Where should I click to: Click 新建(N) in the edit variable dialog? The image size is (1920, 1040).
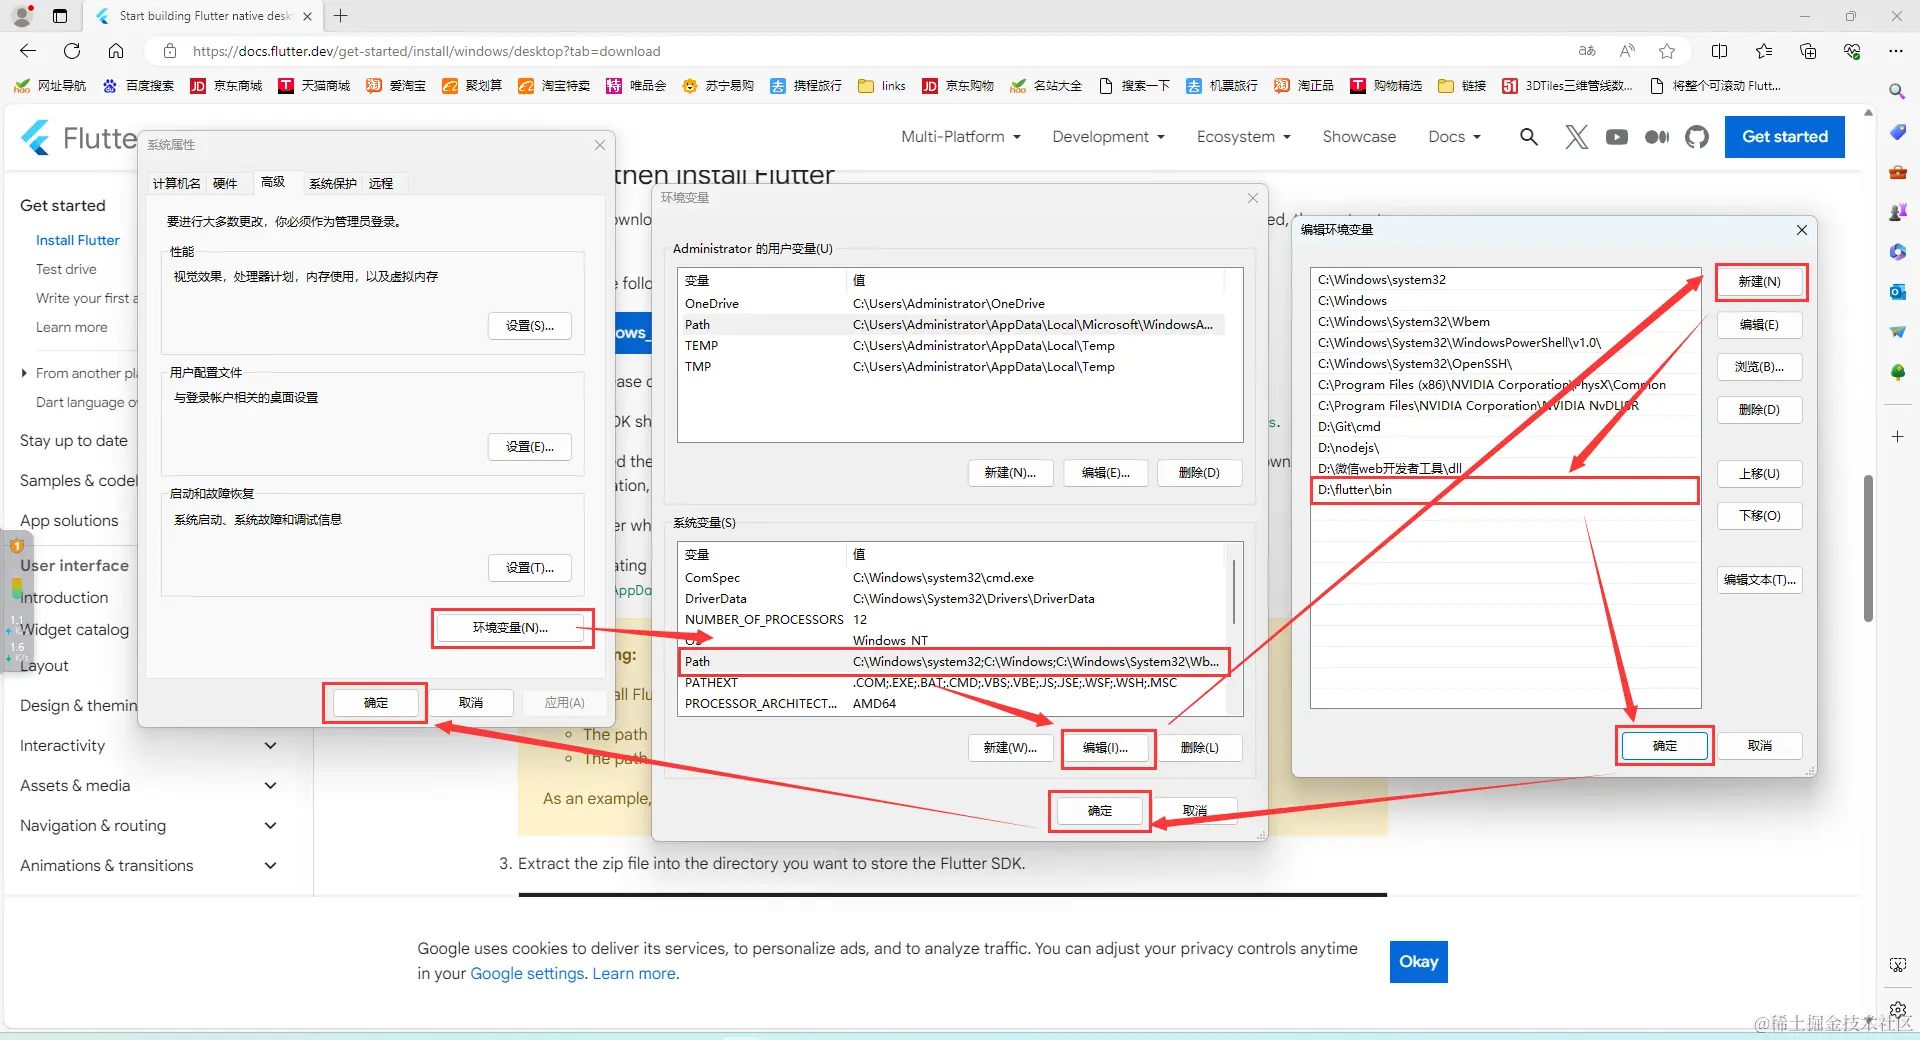pos(1760,282)
